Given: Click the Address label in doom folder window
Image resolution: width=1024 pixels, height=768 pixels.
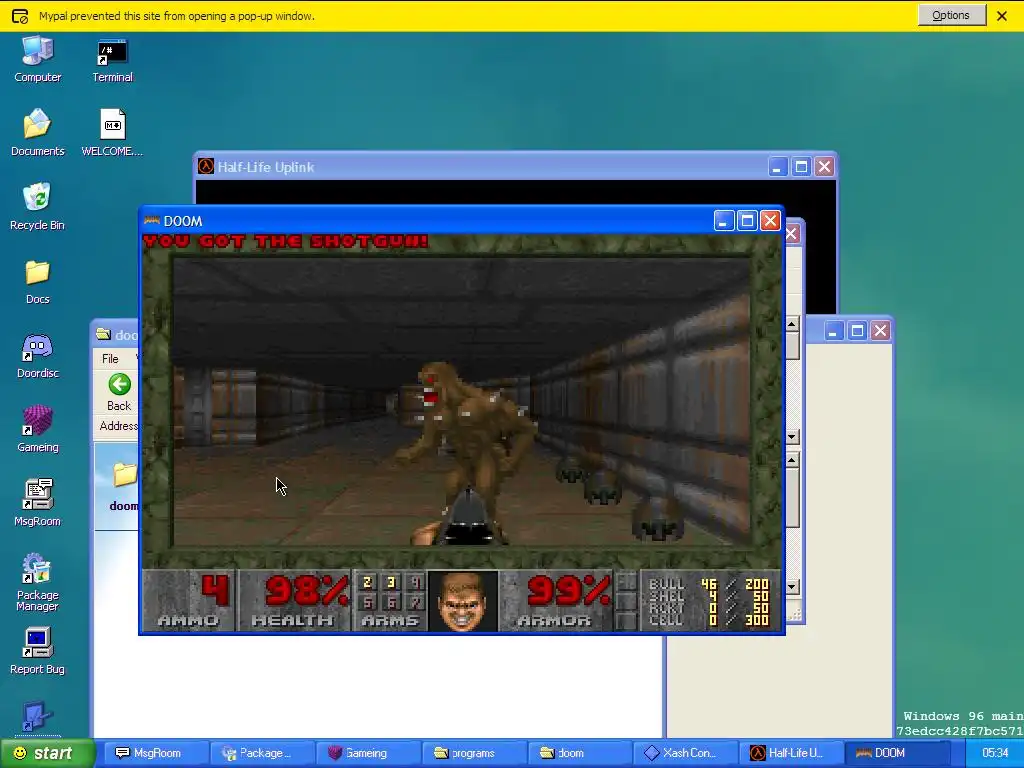Looking at the screenshot, I should [118, 426].
